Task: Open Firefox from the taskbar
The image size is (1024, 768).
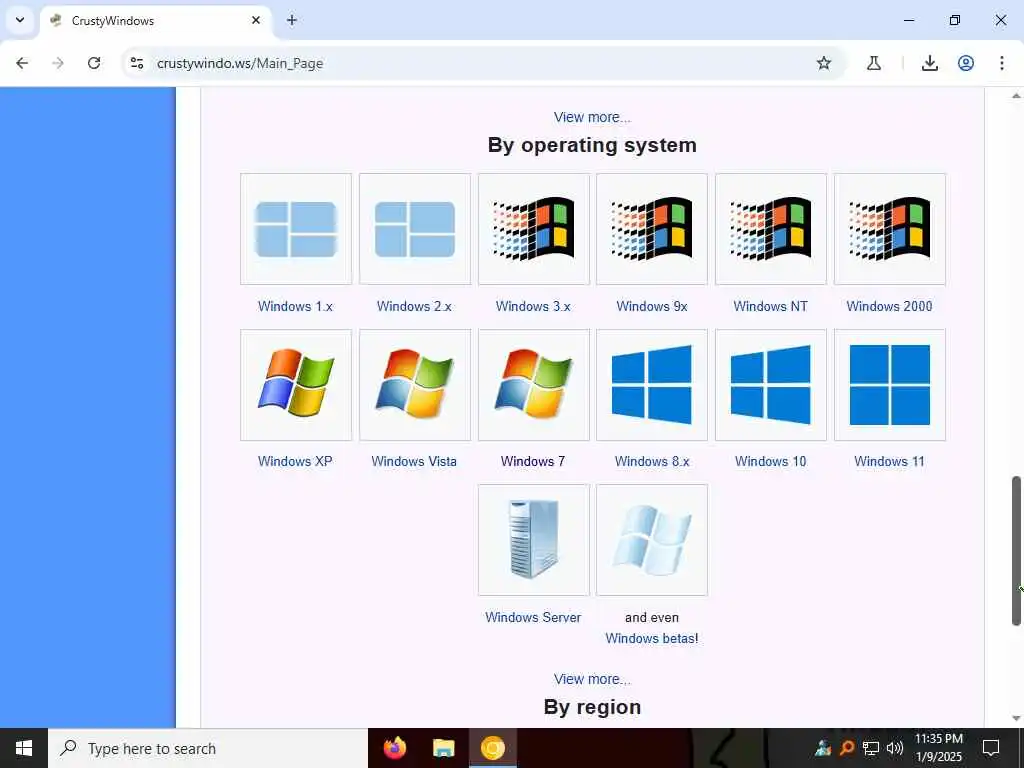Action: (394, 748)
